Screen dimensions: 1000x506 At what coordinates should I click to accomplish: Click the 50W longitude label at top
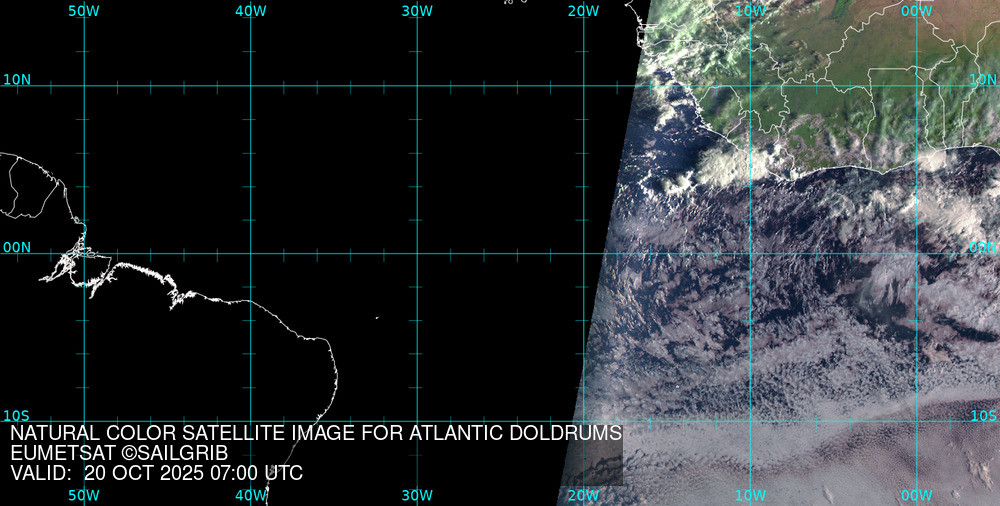[x=83, y=10]
